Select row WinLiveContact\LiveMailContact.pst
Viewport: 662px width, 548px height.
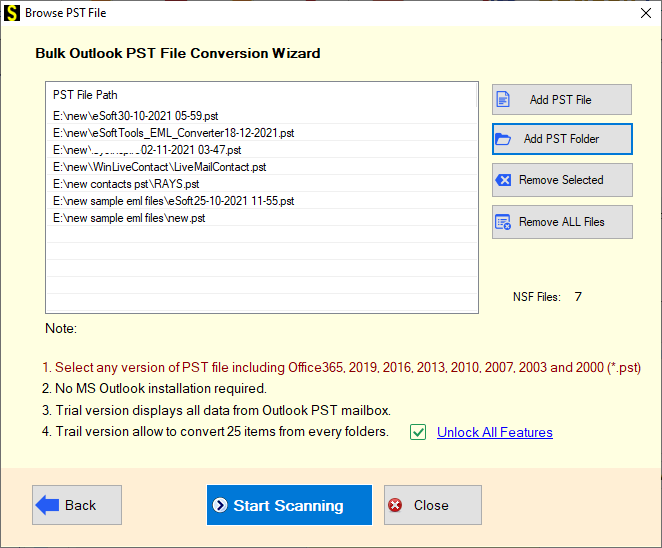pyautogui.click(x=262, y=167)
